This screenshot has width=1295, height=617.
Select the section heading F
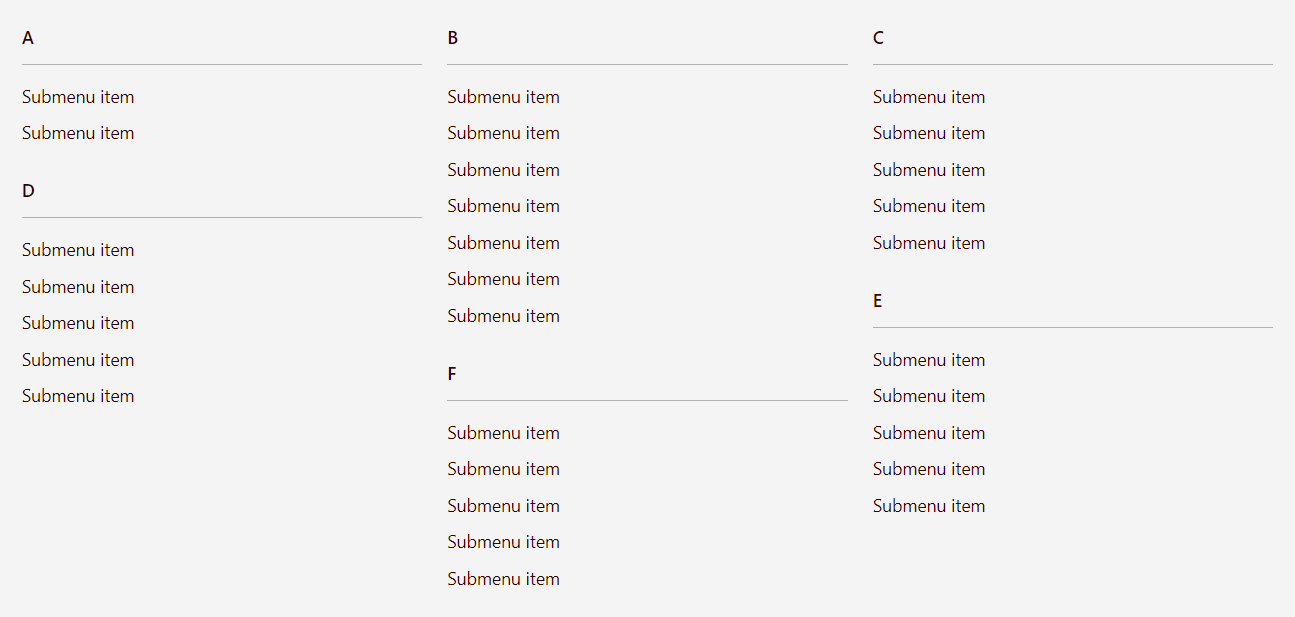click(452, 374)
